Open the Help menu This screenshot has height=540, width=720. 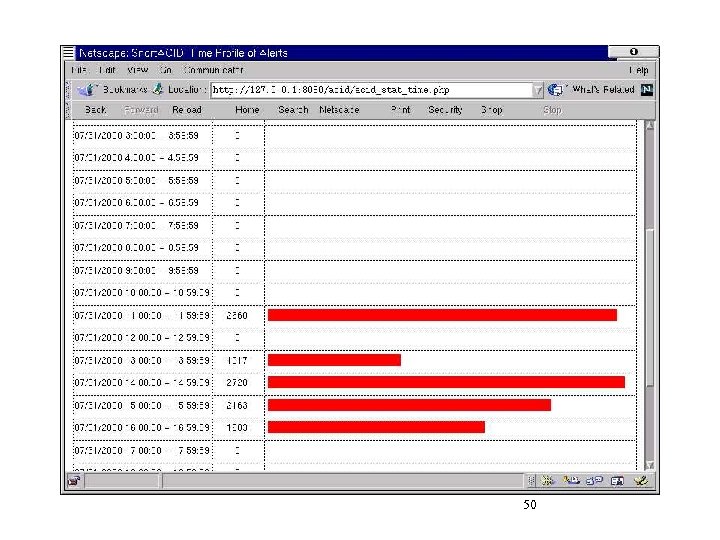pyautogui.click(x=639, y=70)
